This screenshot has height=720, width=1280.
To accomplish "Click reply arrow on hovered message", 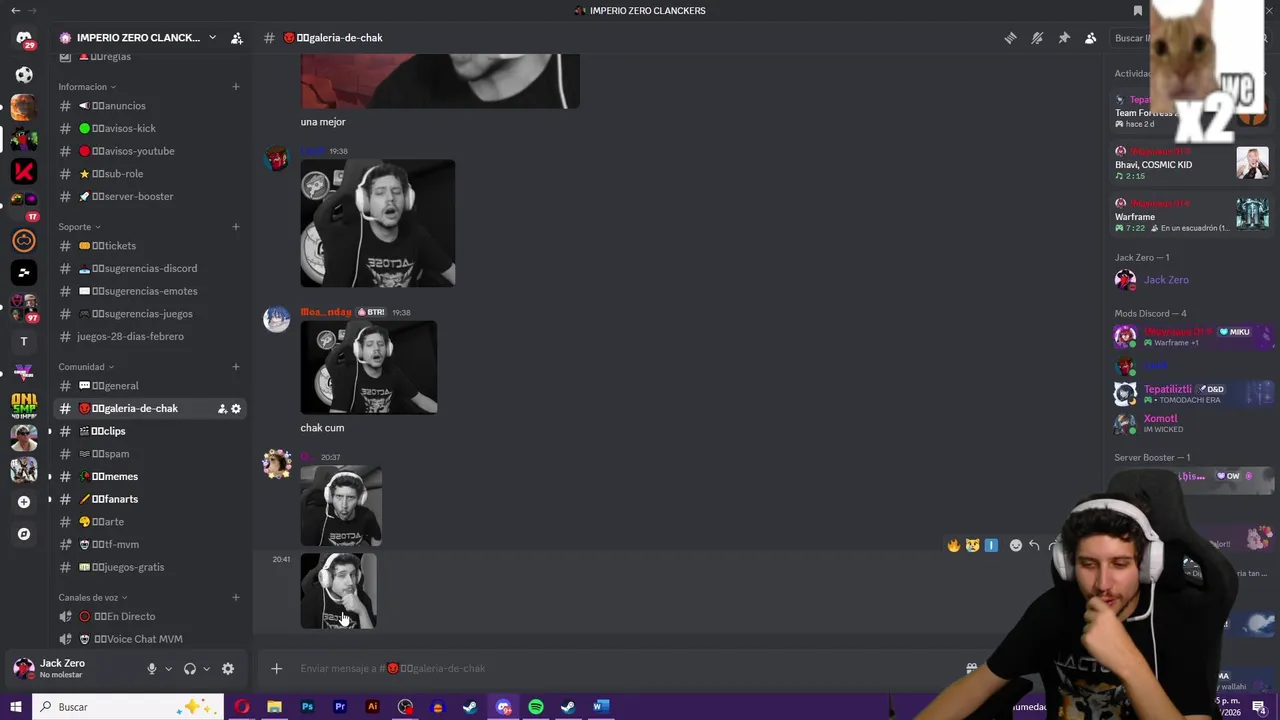I will point(1034,545).
